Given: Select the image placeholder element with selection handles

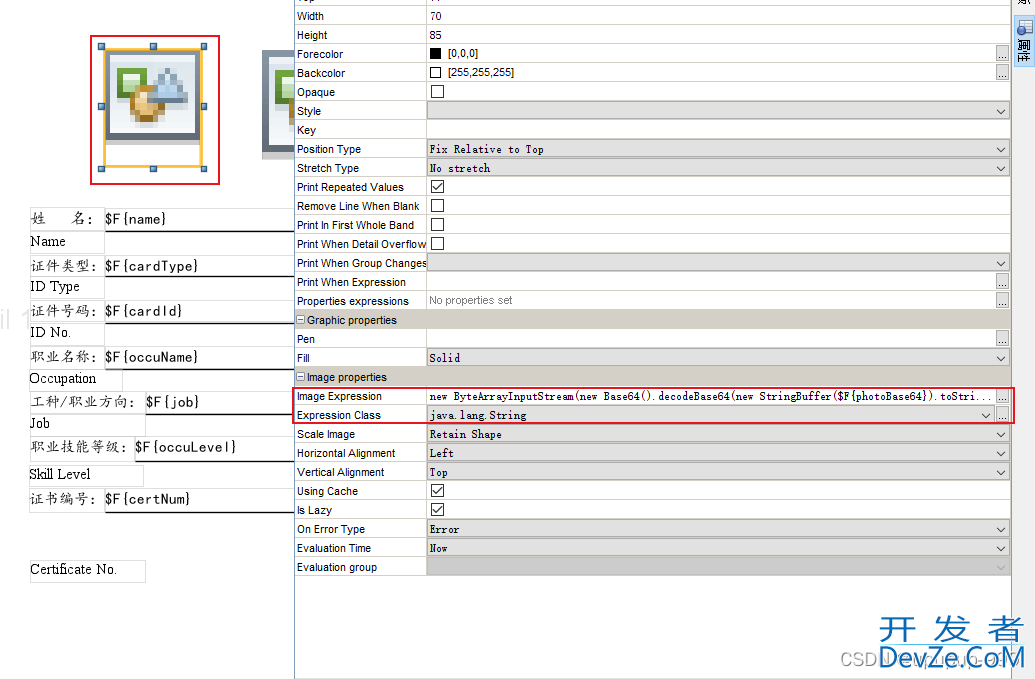Looking at the screenshot, I should click(152, 108).
